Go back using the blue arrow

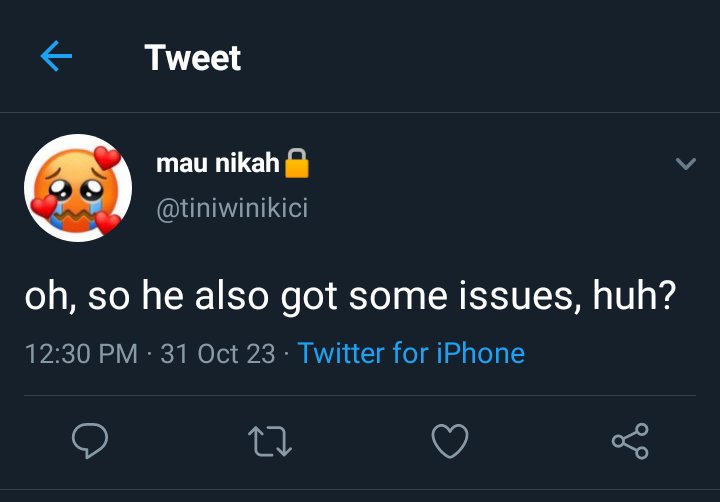[56, 56]
